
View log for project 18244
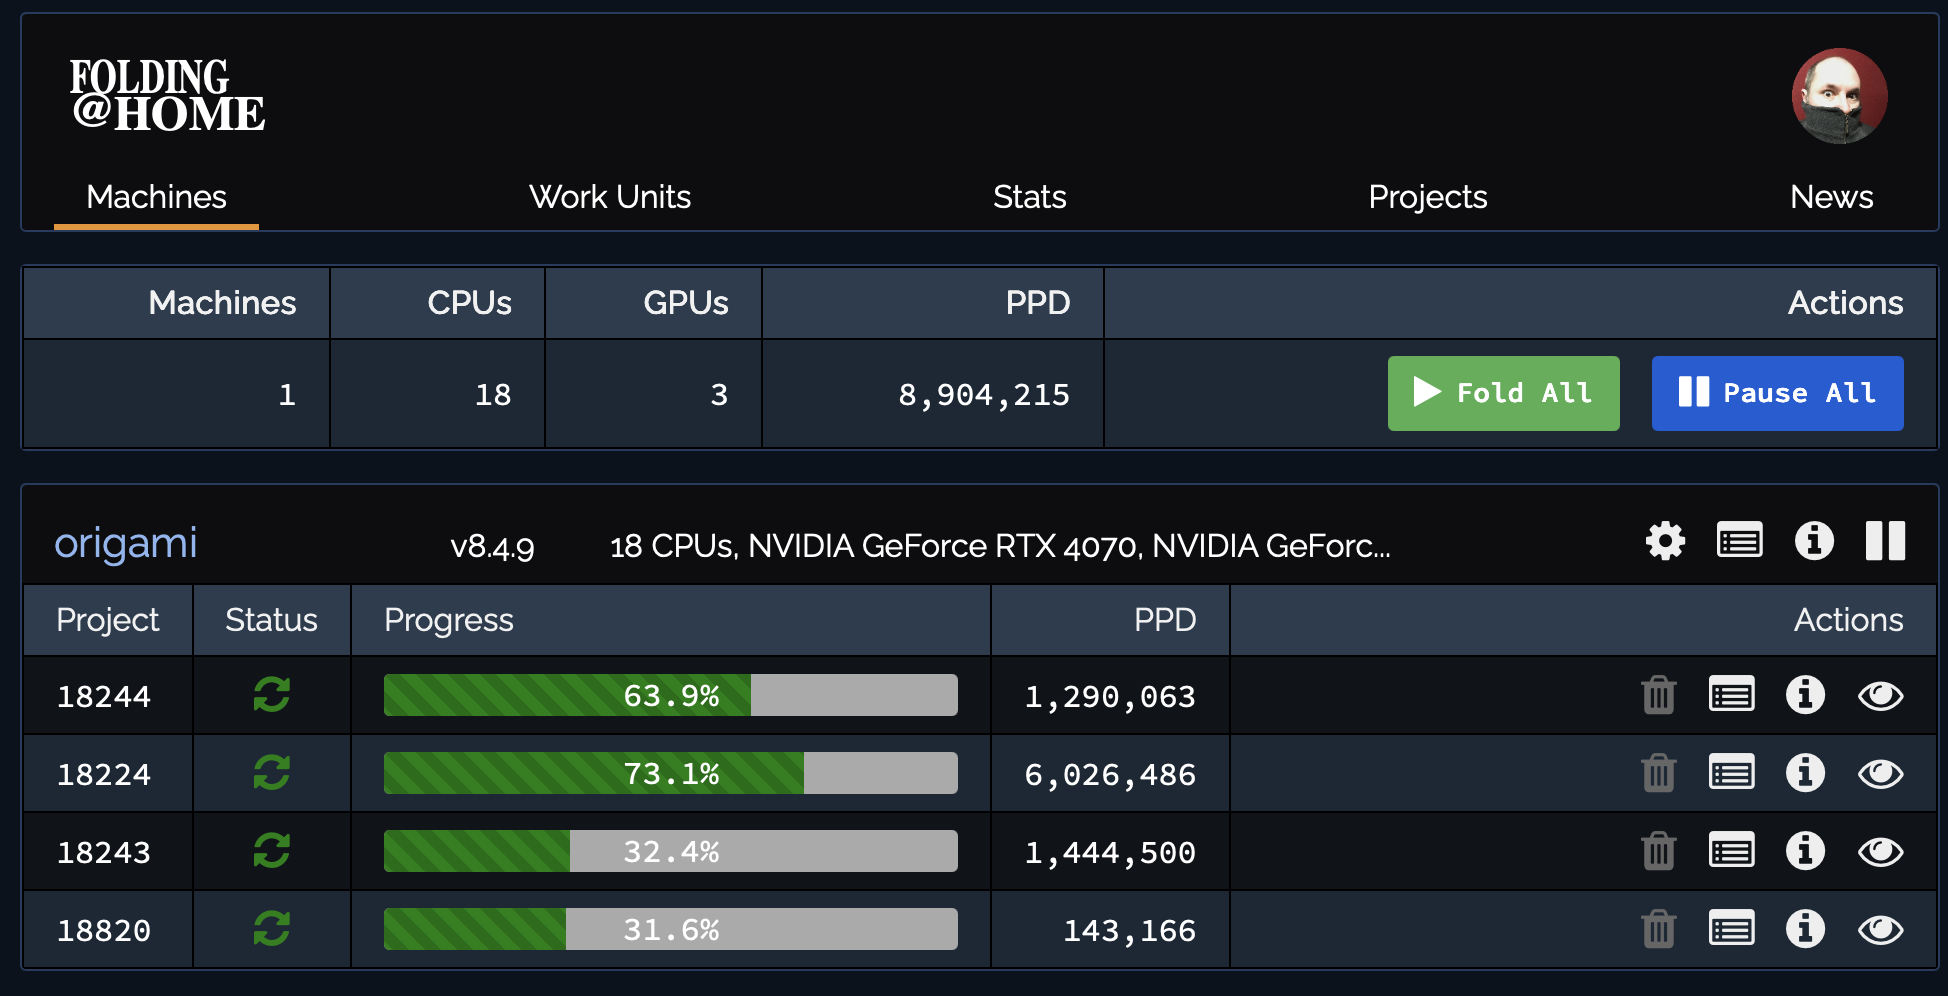pyautogui.click(x=1731, y=695)
